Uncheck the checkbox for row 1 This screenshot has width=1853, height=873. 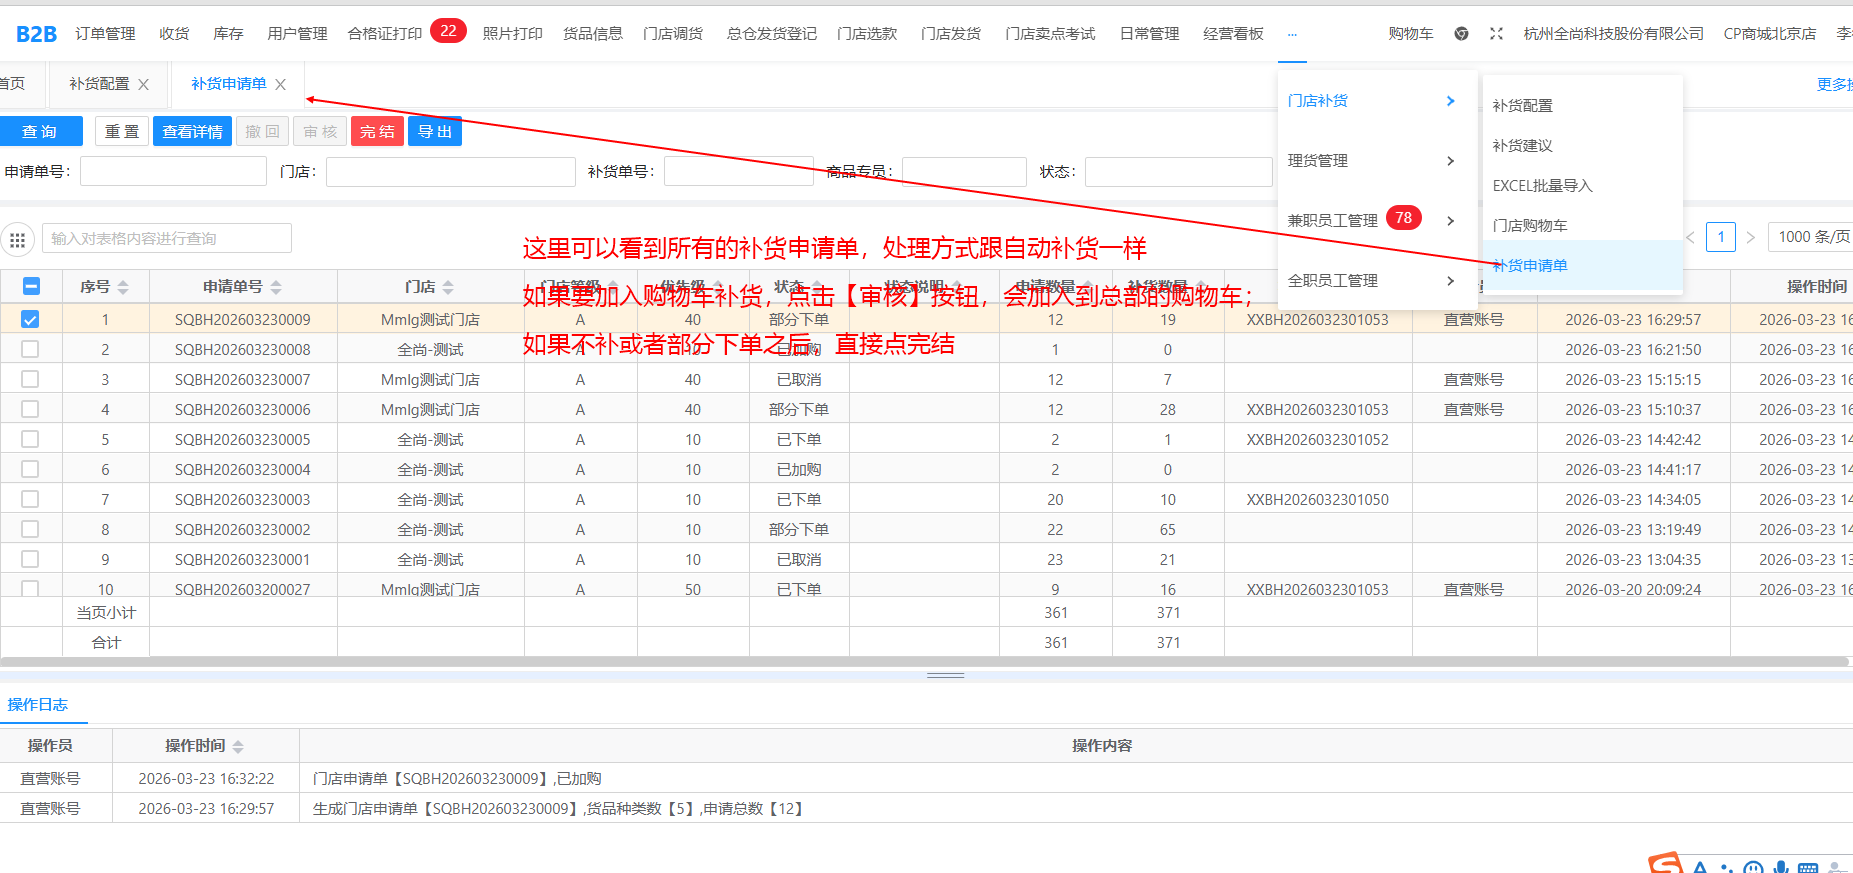pos(30,320)
